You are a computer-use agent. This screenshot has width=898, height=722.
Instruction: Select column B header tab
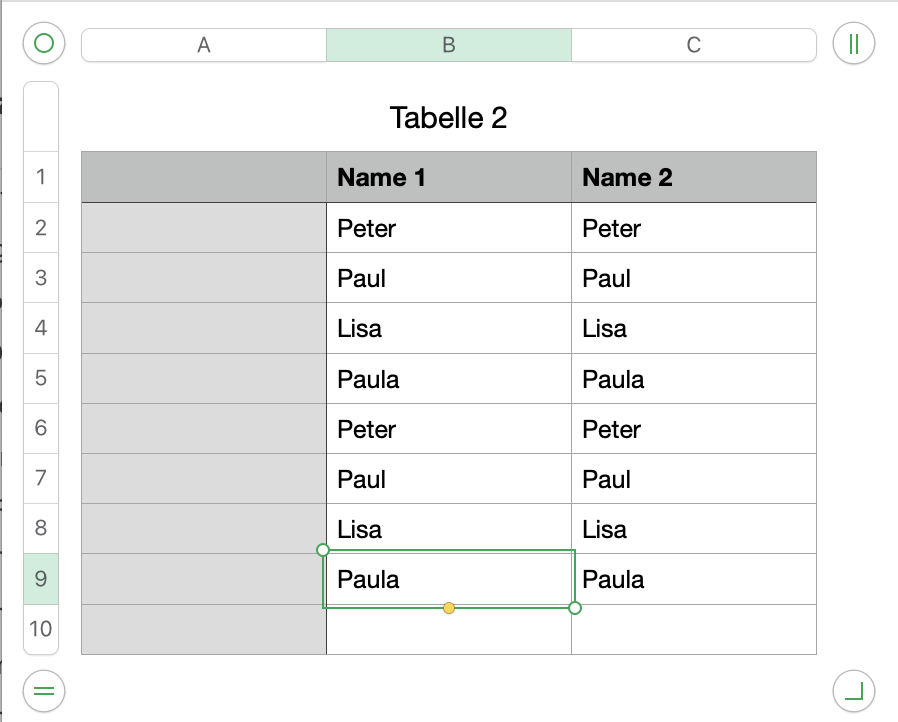coord(449,45)
